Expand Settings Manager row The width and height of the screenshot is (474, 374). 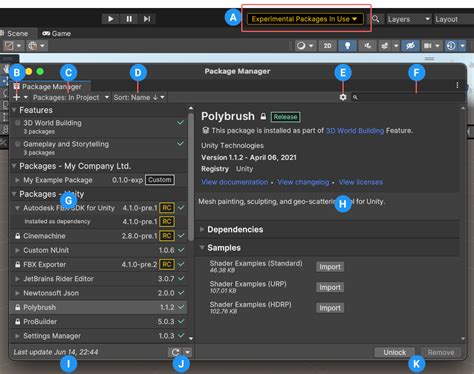17,336
